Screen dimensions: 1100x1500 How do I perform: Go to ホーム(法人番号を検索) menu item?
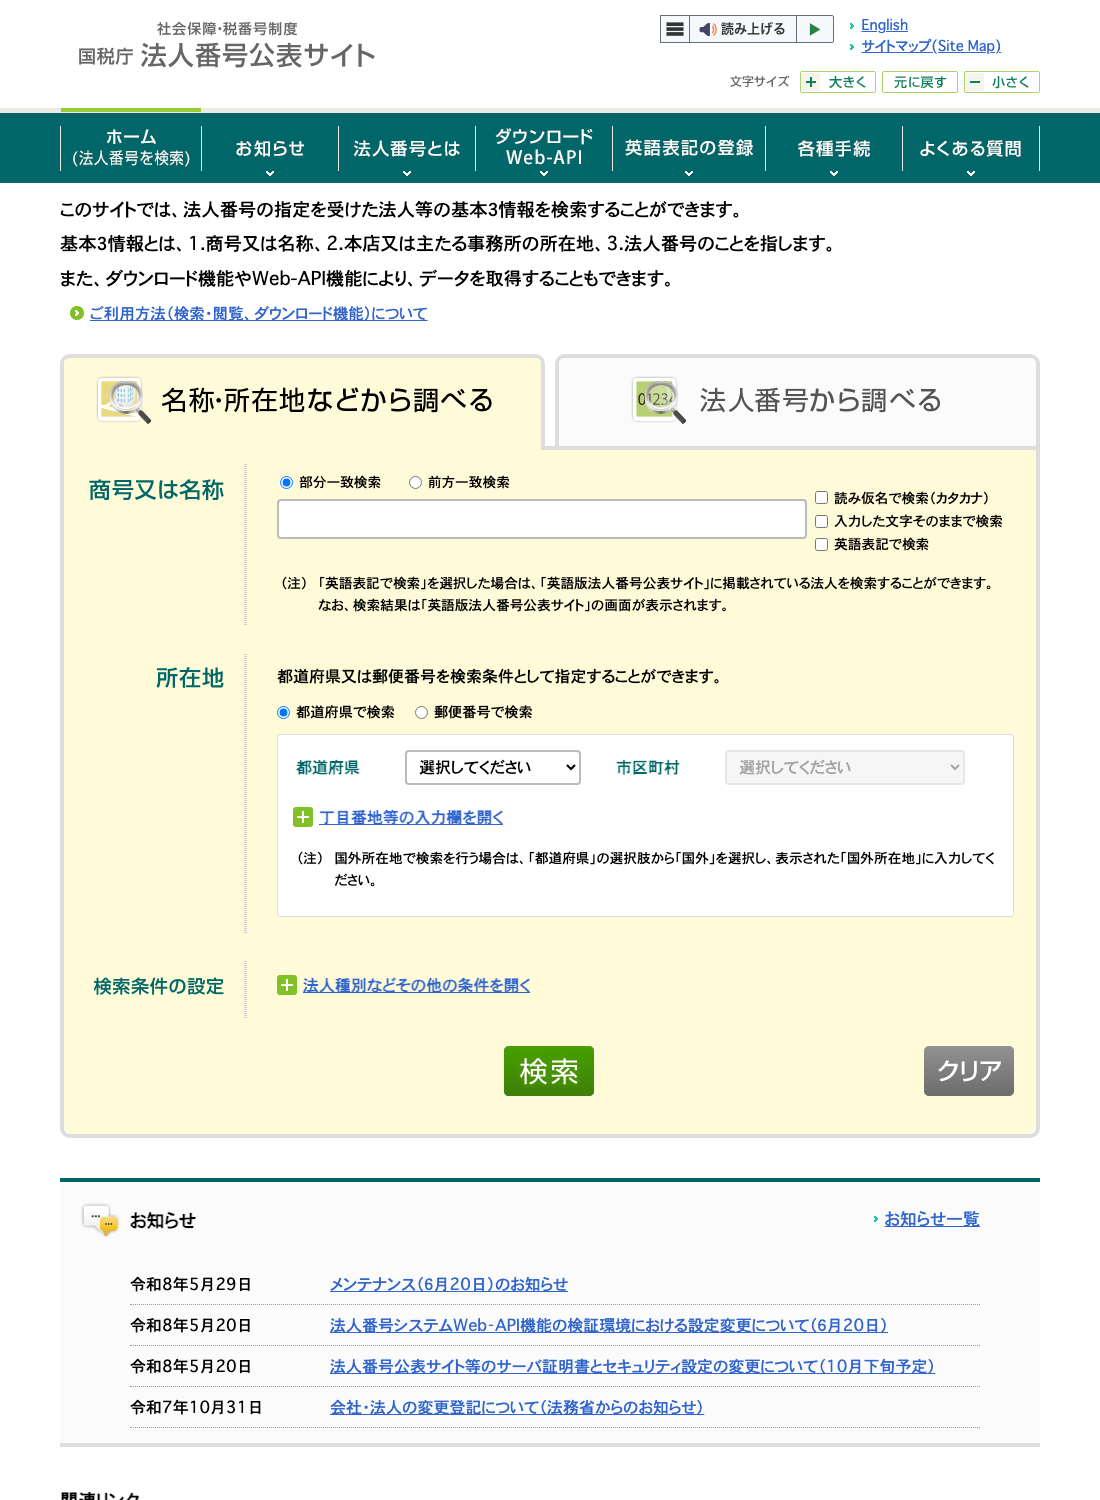pyautogui.click(x=131, y=148)
